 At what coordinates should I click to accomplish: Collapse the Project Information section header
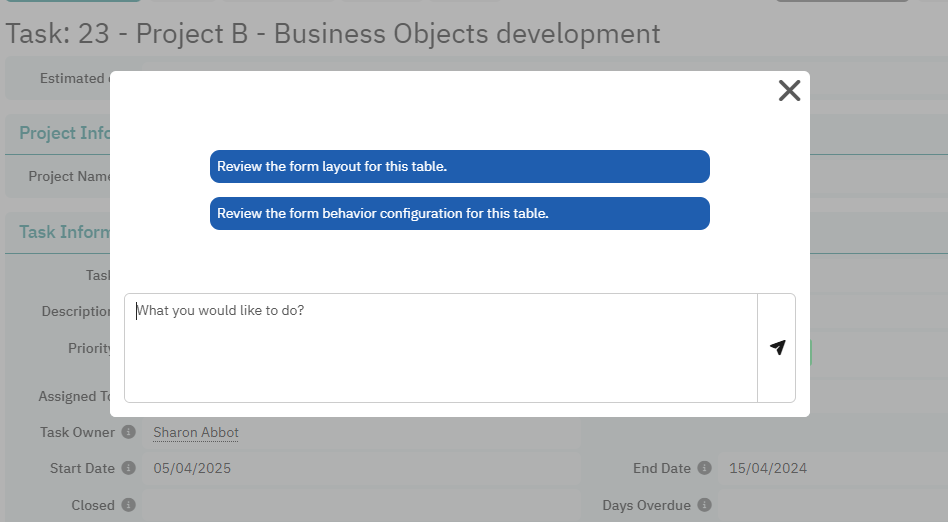[x=62, y=133]
